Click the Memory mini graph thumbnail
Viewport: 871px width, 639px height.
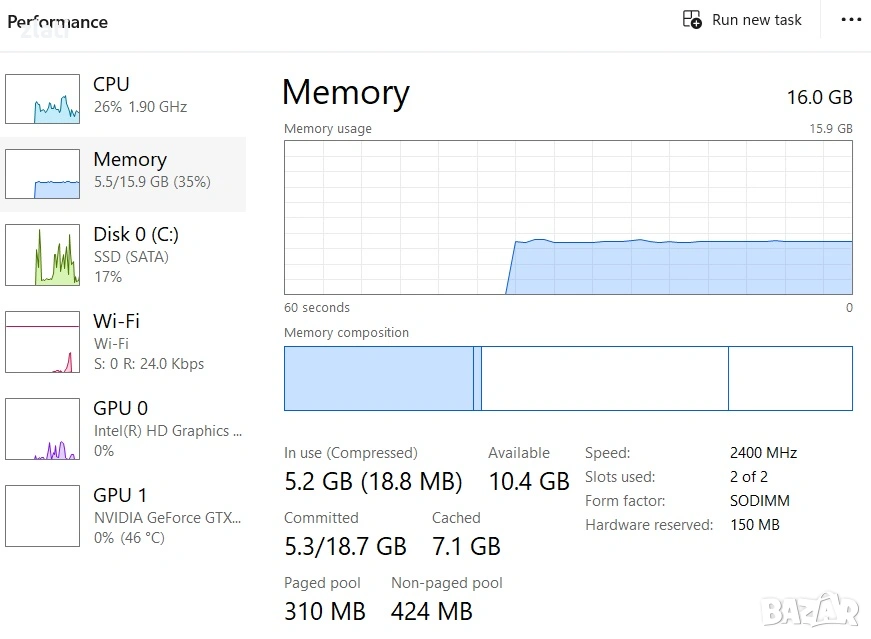(42, 174)
